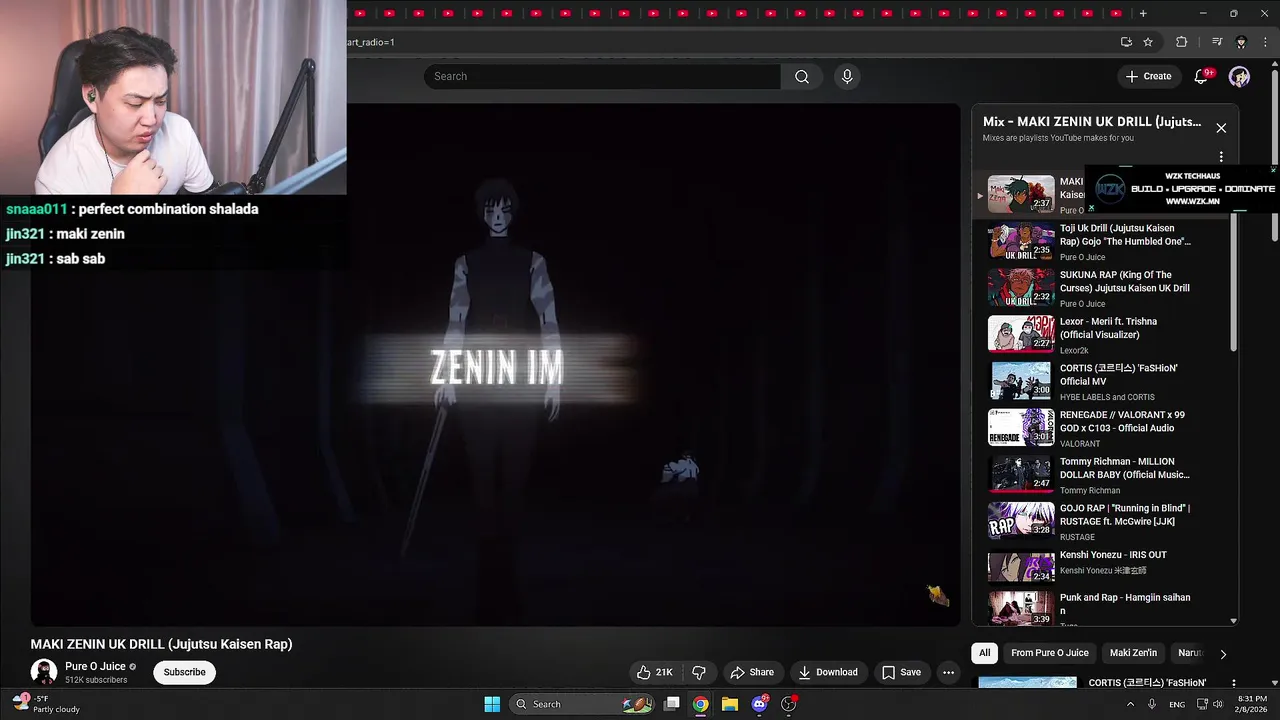Play Tommy Richman MILLION DOLLAR BABY
The height and width of the screenshot is (720, 1280).
pyautogui.click(x=1100, y=475)
